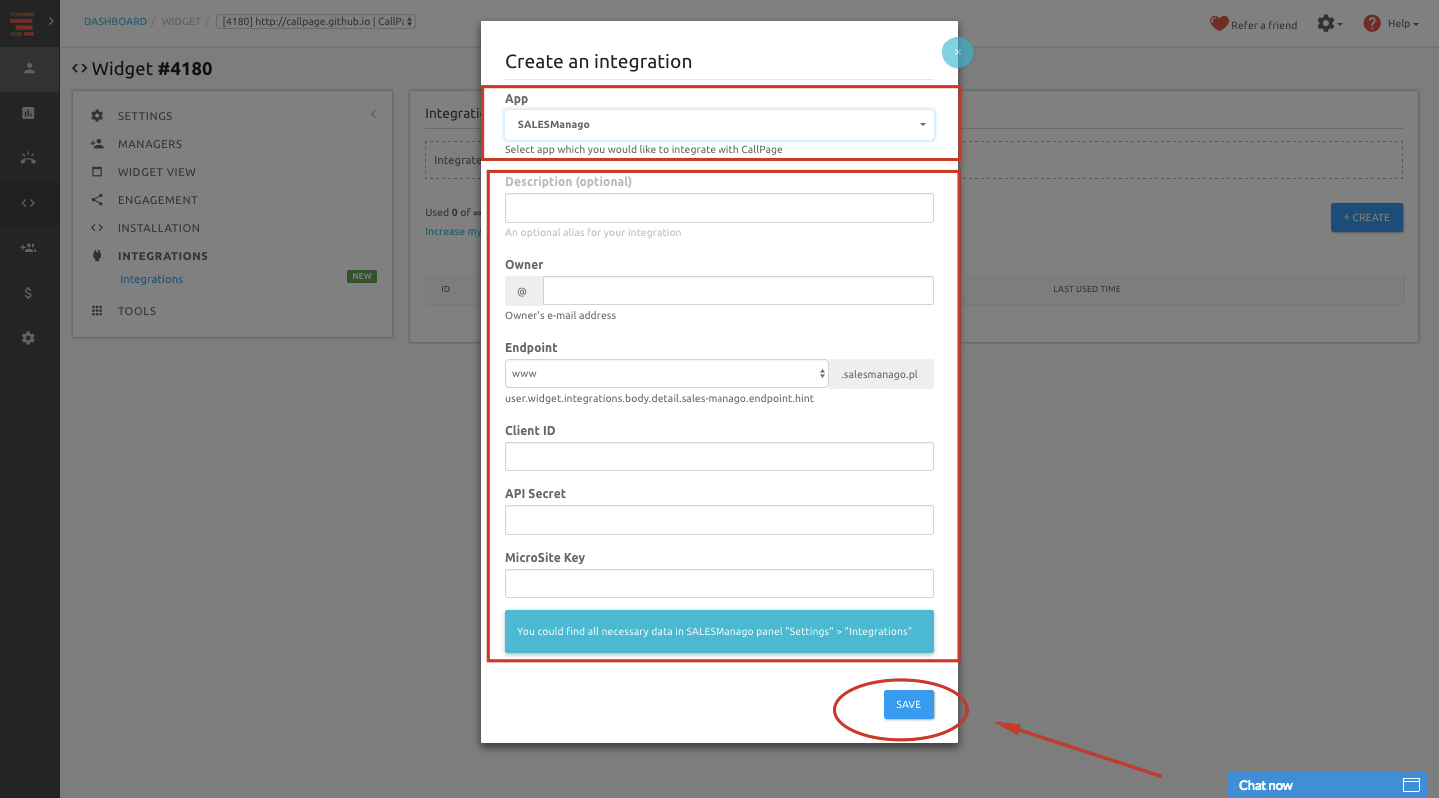Go to DASHBOARD breadcrumb
1439x798 pixels.
[x=115, y=21]
